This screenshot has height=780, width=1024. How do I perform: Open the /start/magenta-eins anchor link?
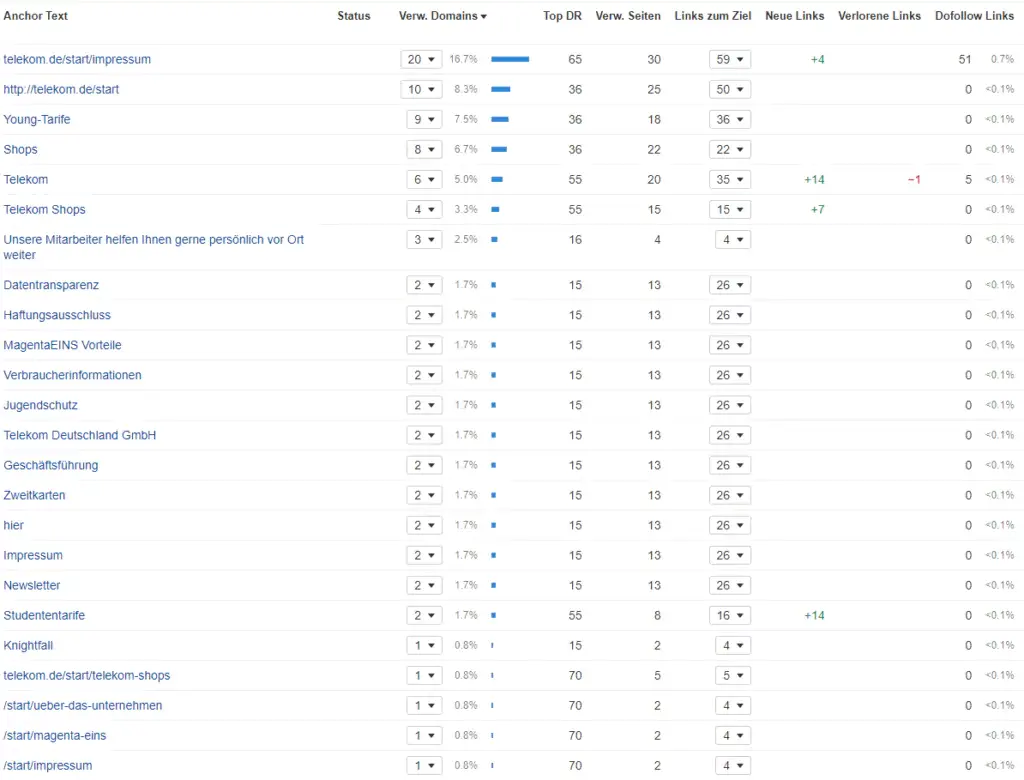tap(54, 736)
